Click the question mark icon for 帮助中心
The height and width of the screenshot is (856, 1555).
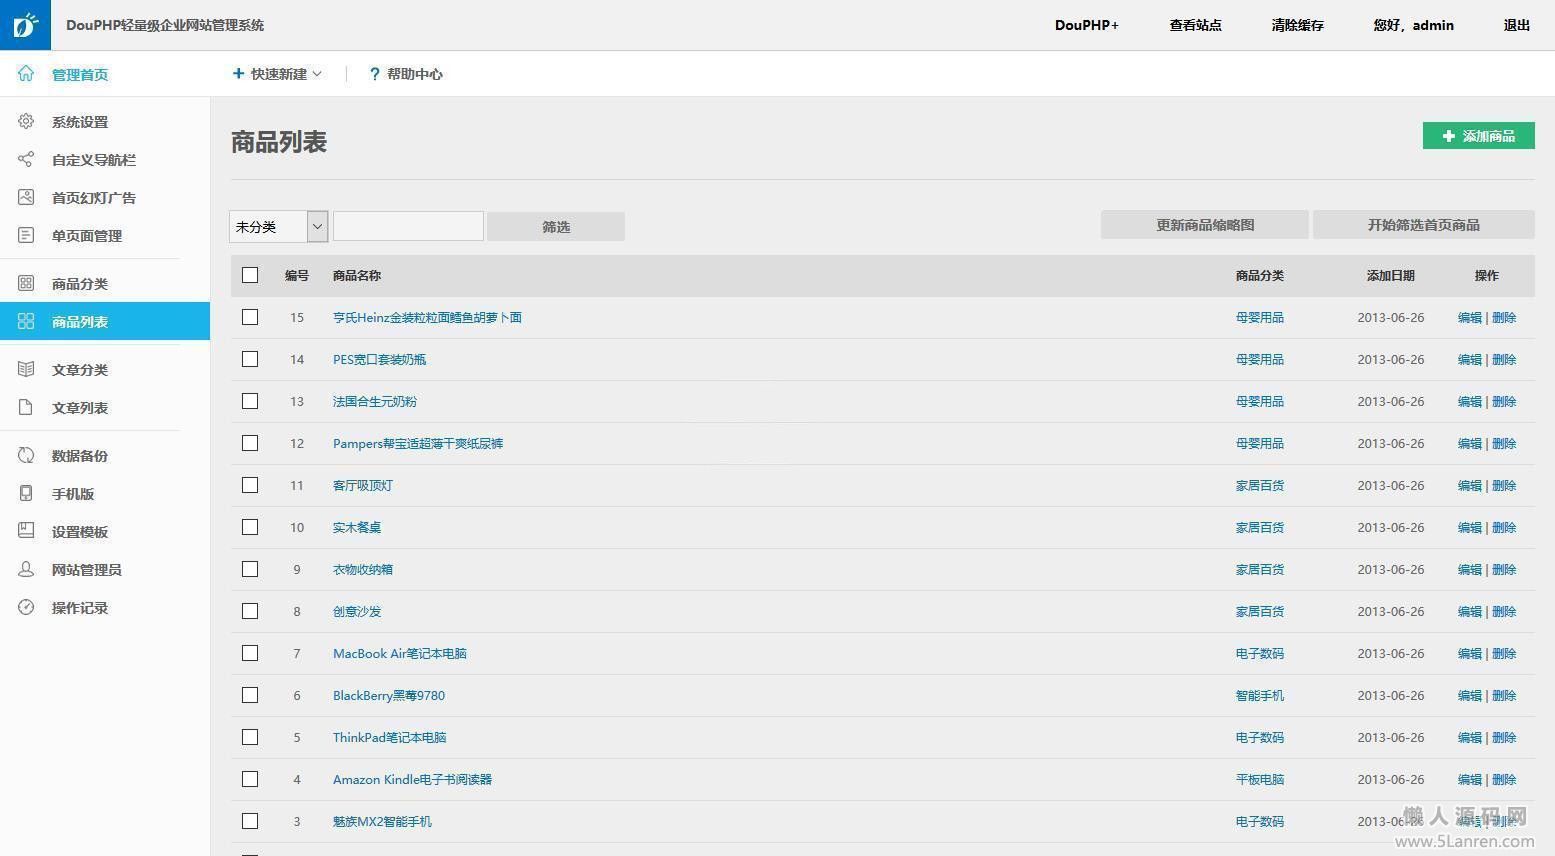(374, 74)
